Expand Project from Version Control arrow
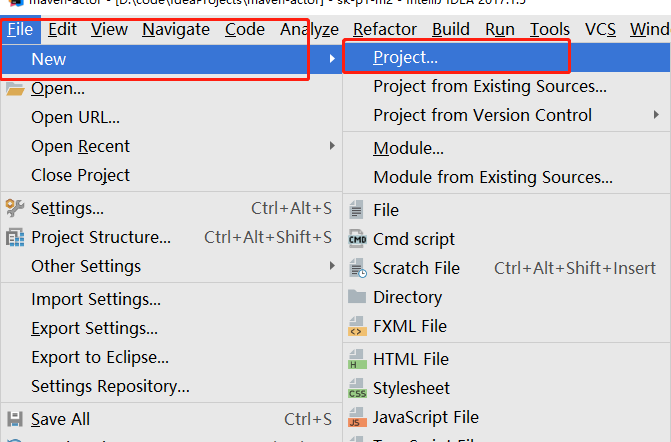 tap(657, 115)
